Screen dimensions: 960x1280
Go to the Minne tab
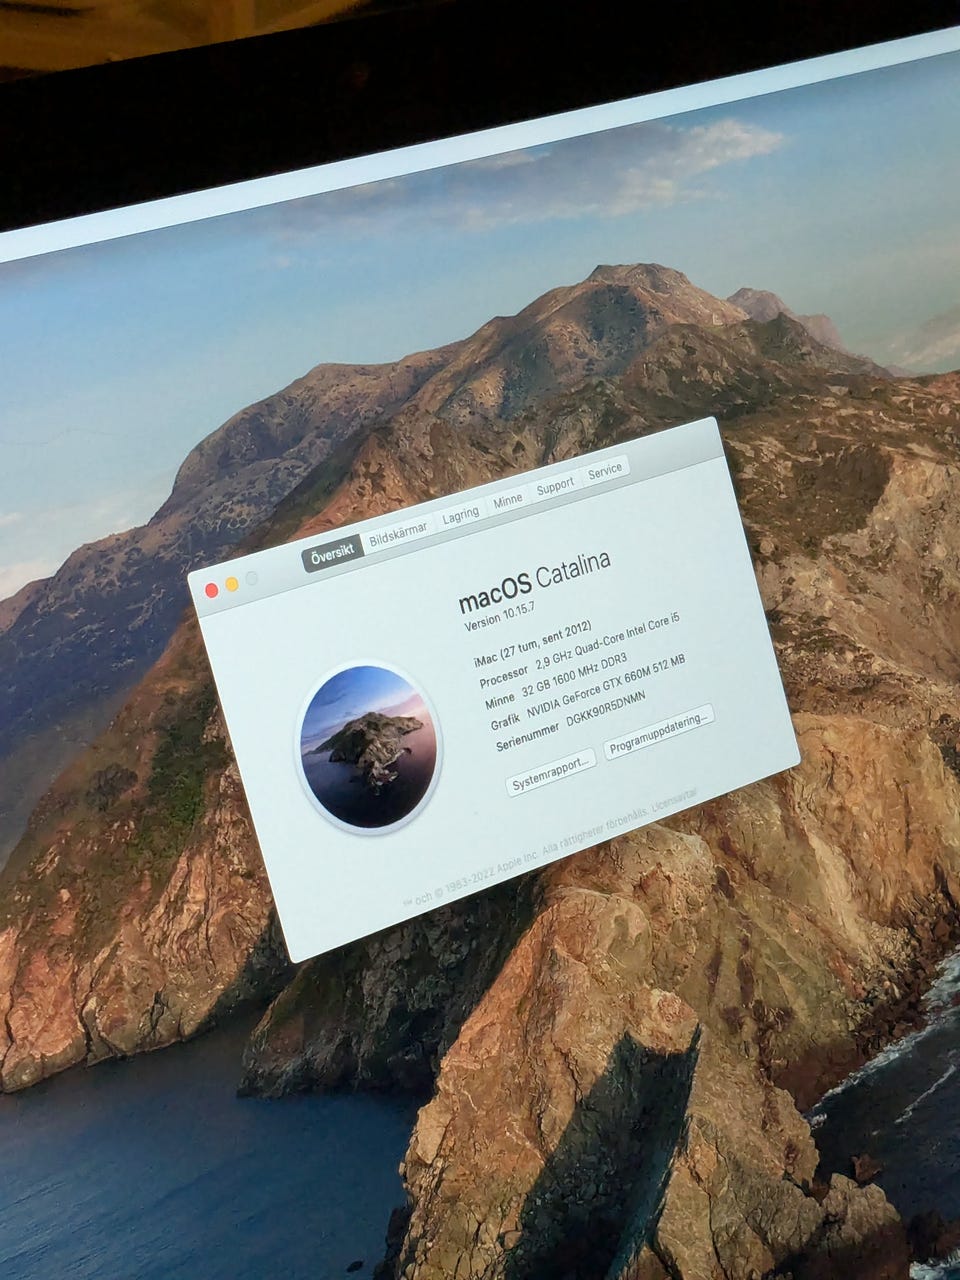tap(508, 499)
